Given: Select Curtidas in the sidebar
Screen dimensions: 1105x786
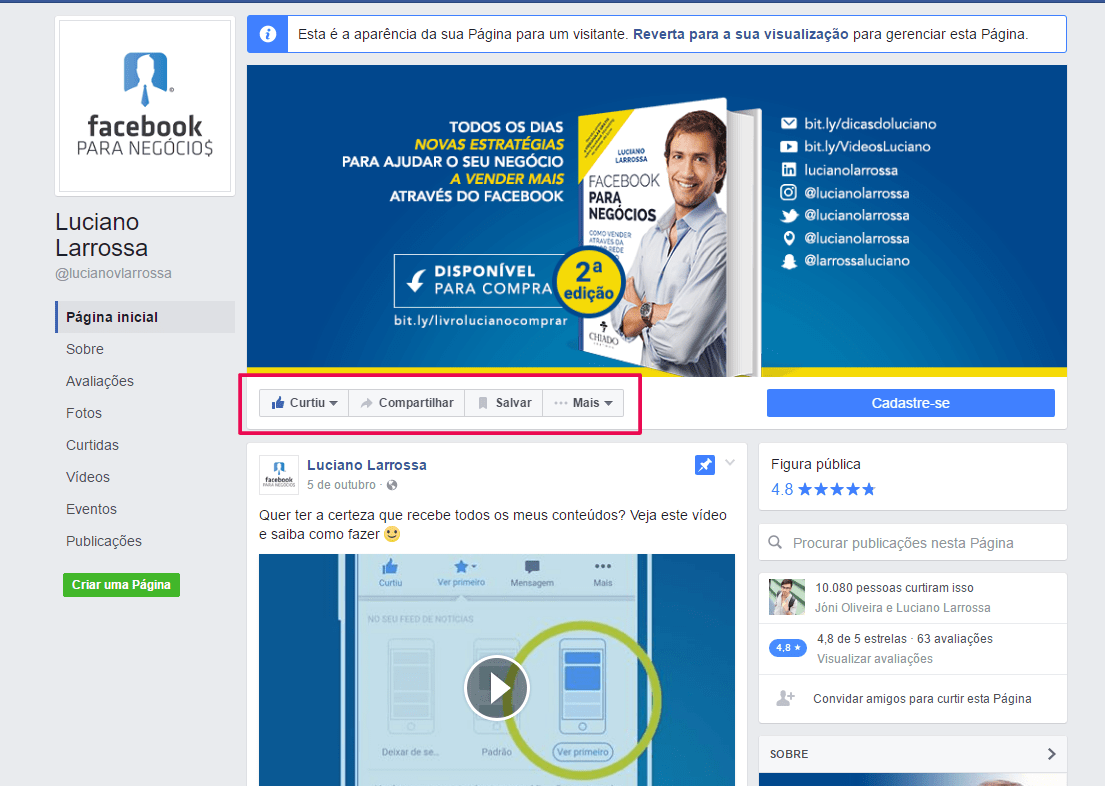Looking at the screenshot, I should point(92,445).
